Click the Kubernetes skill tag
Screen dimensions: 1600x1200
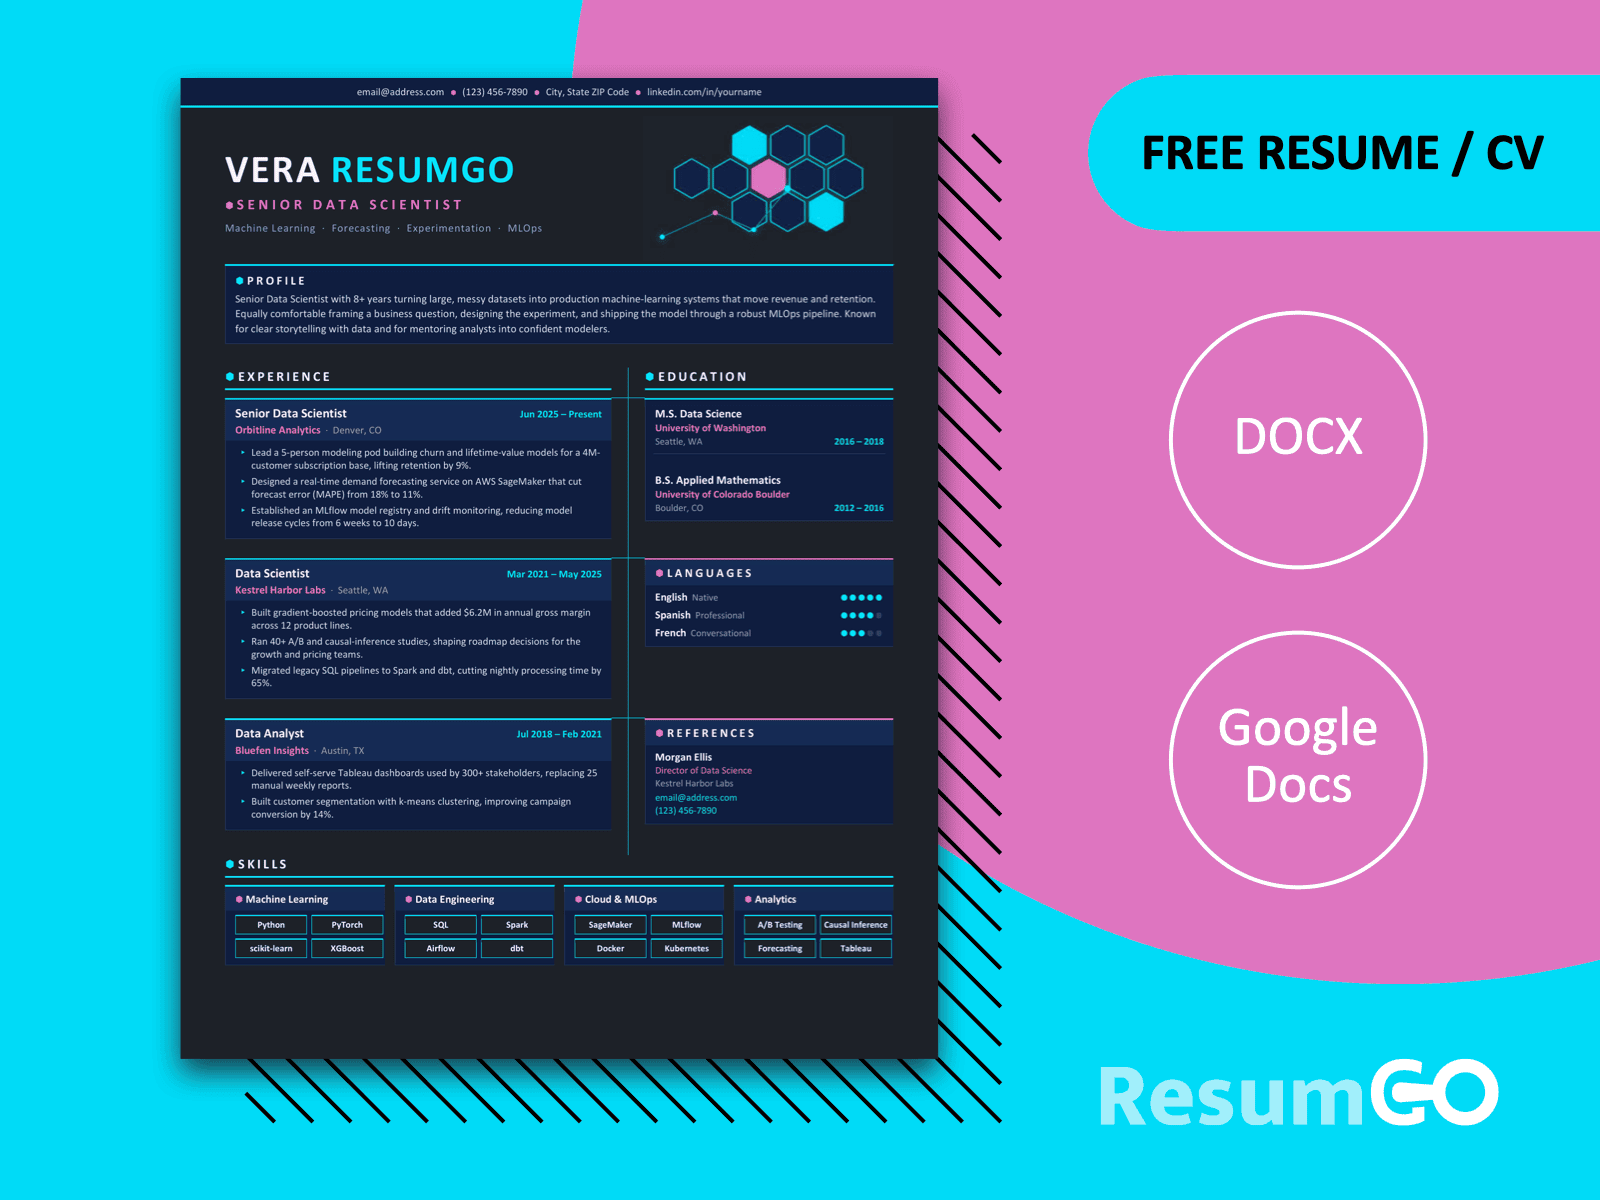pyautogui.click(x=687, y=949)
